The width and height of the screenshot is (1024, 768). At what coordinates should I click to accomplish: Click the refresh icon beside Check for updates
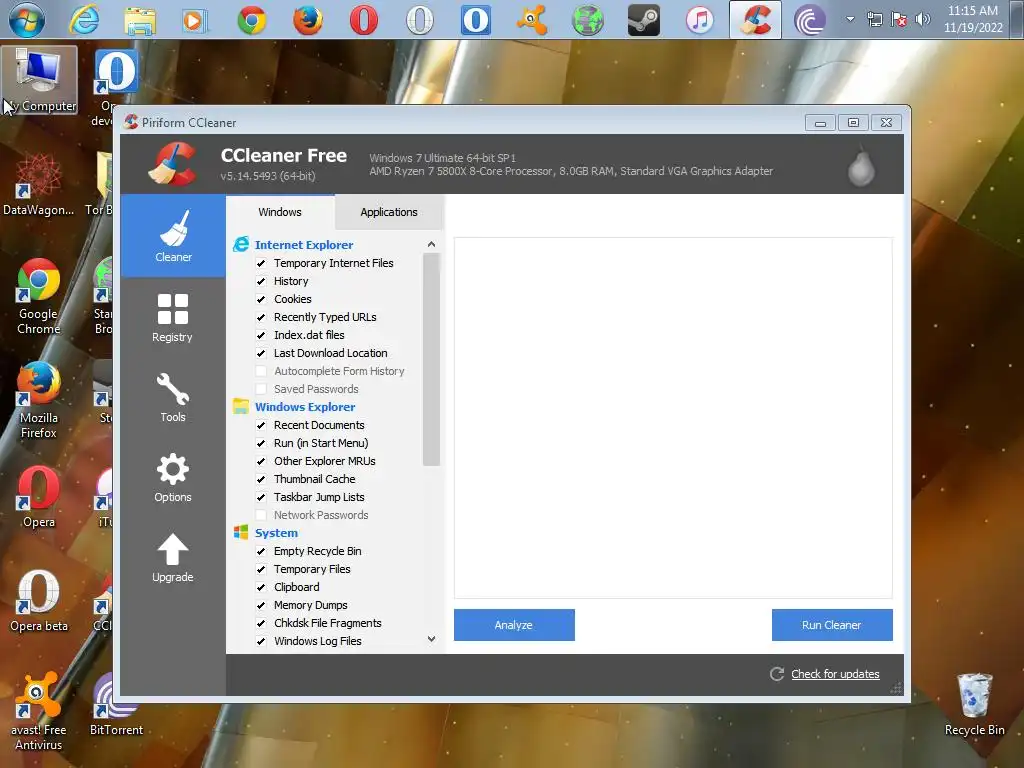pyautogui.click(x=776, y=674)
